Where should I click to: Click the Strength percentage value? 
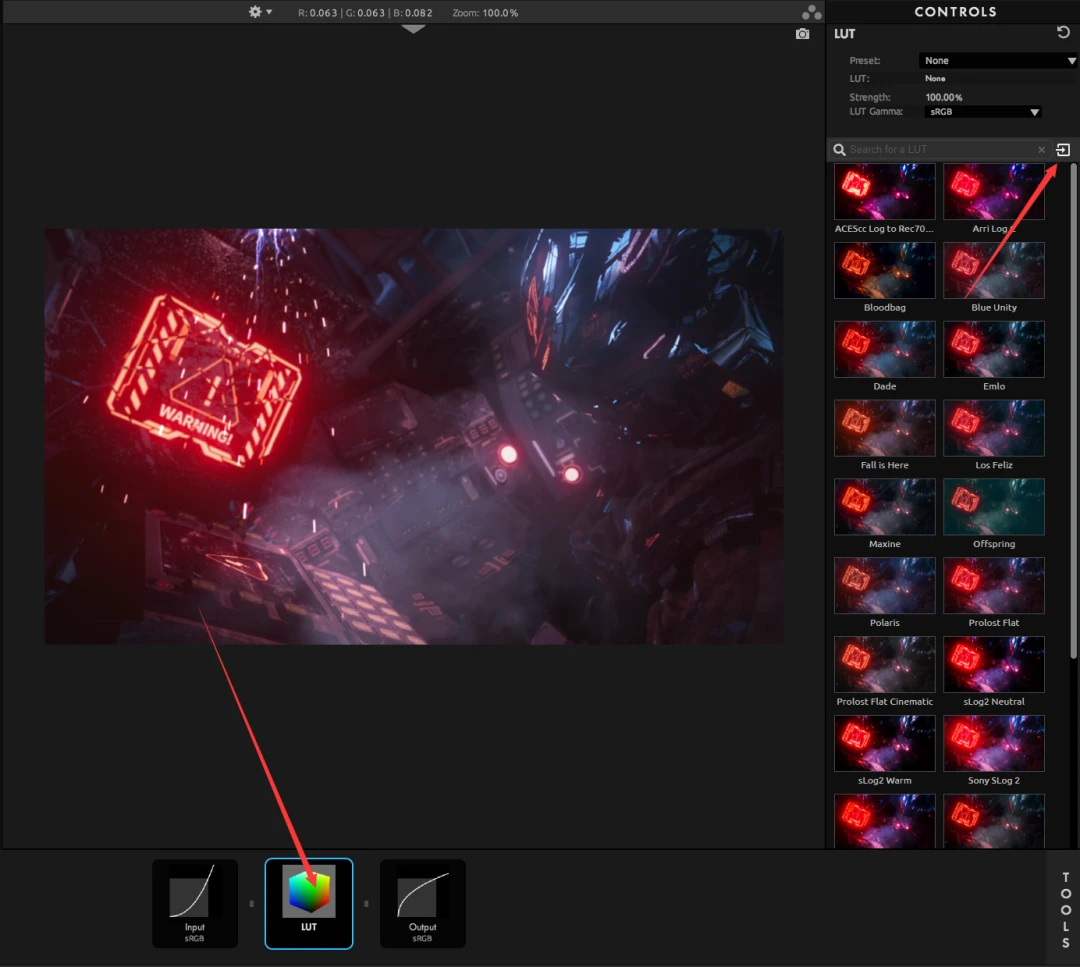944,98
